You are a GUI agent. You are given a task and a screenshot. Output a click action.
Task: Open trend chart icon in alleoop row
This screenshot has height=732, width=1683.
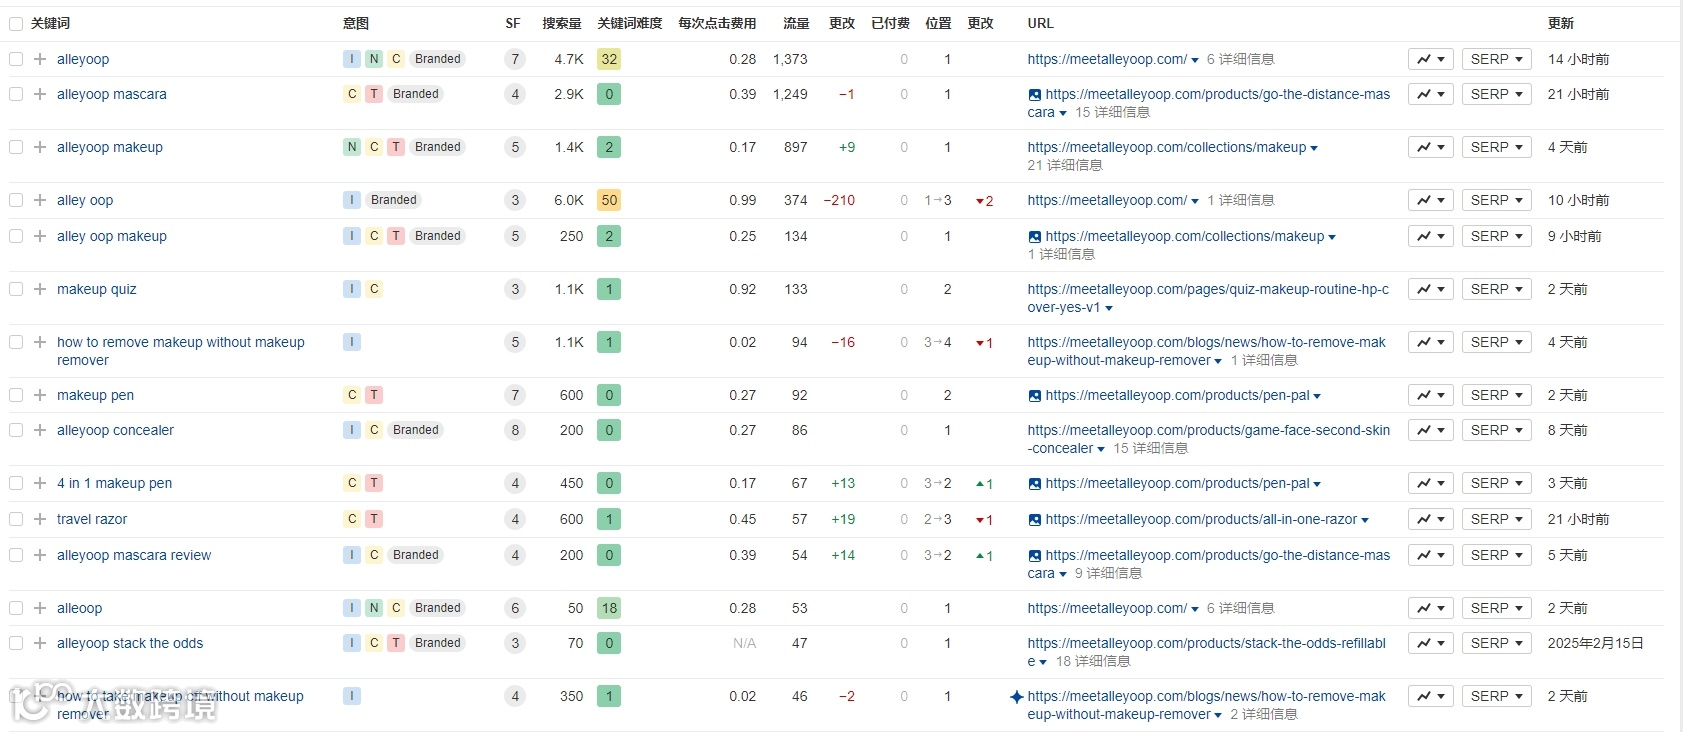pos(1431,608)
